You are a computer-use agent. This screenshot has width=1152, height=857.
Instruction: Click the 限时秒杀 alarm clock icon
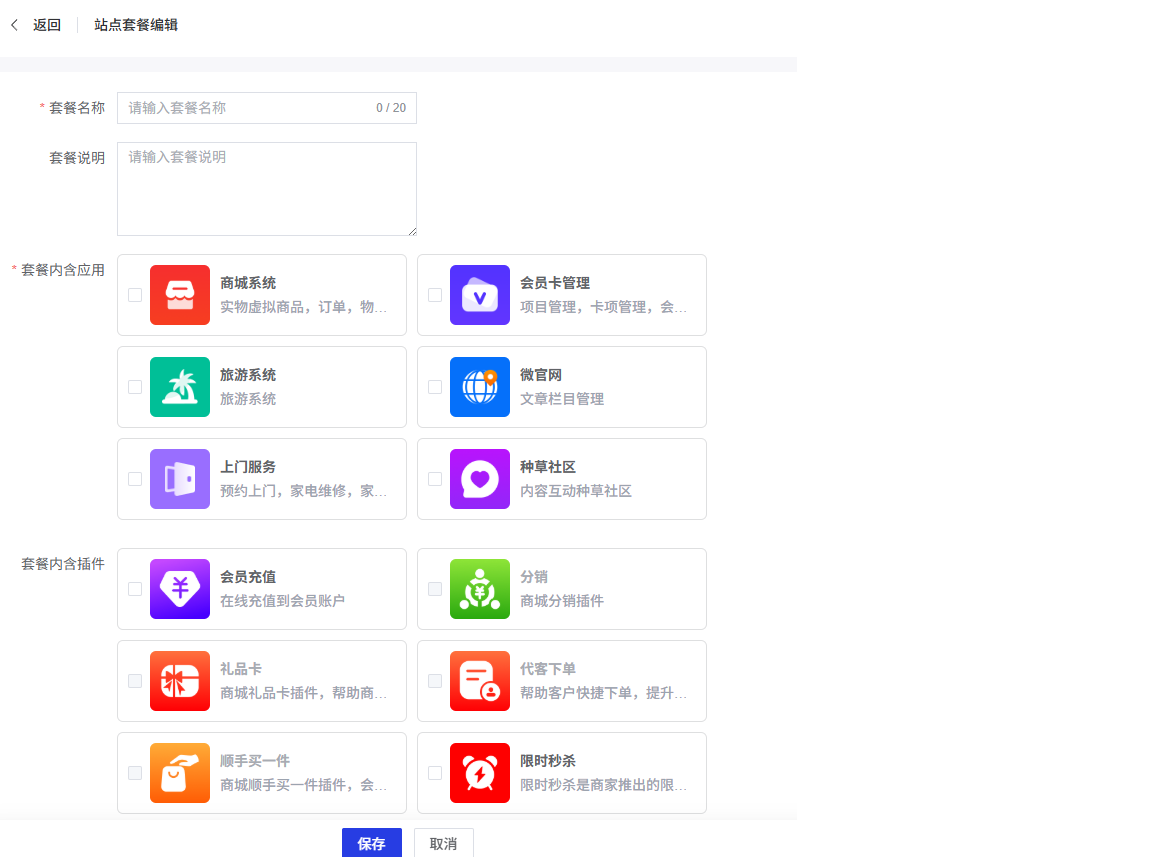click(x=480, y=773)
